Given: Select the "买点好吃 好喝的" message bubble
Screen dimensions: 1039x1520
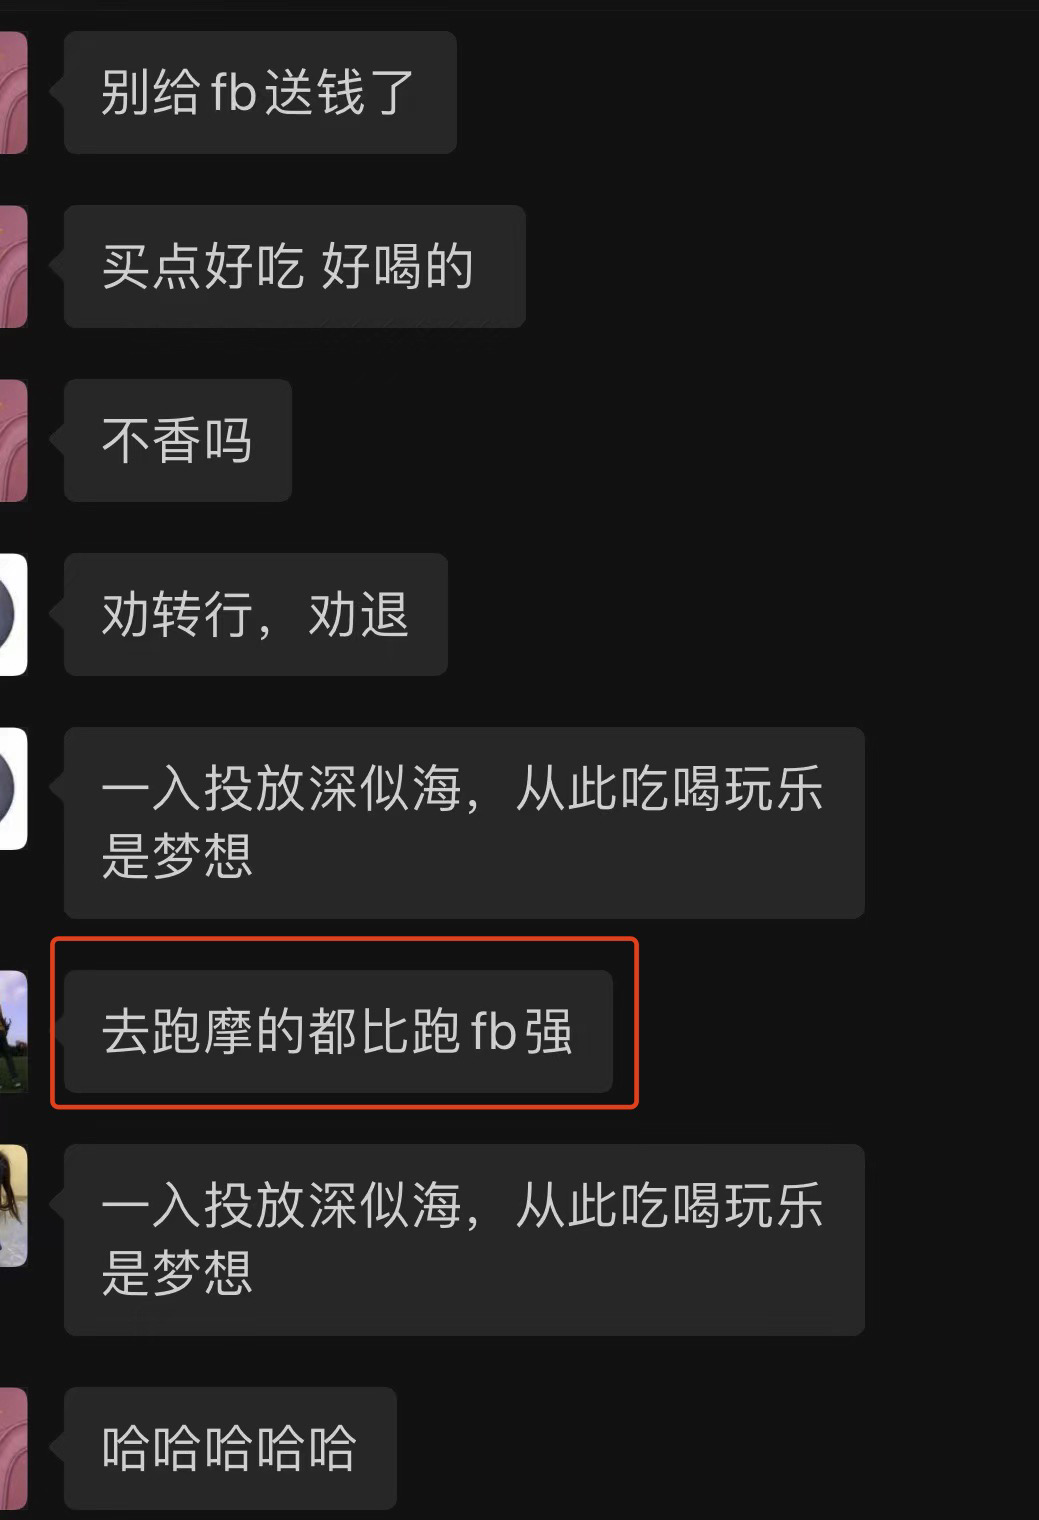Looking at the screenshot, I should (294, 266).
